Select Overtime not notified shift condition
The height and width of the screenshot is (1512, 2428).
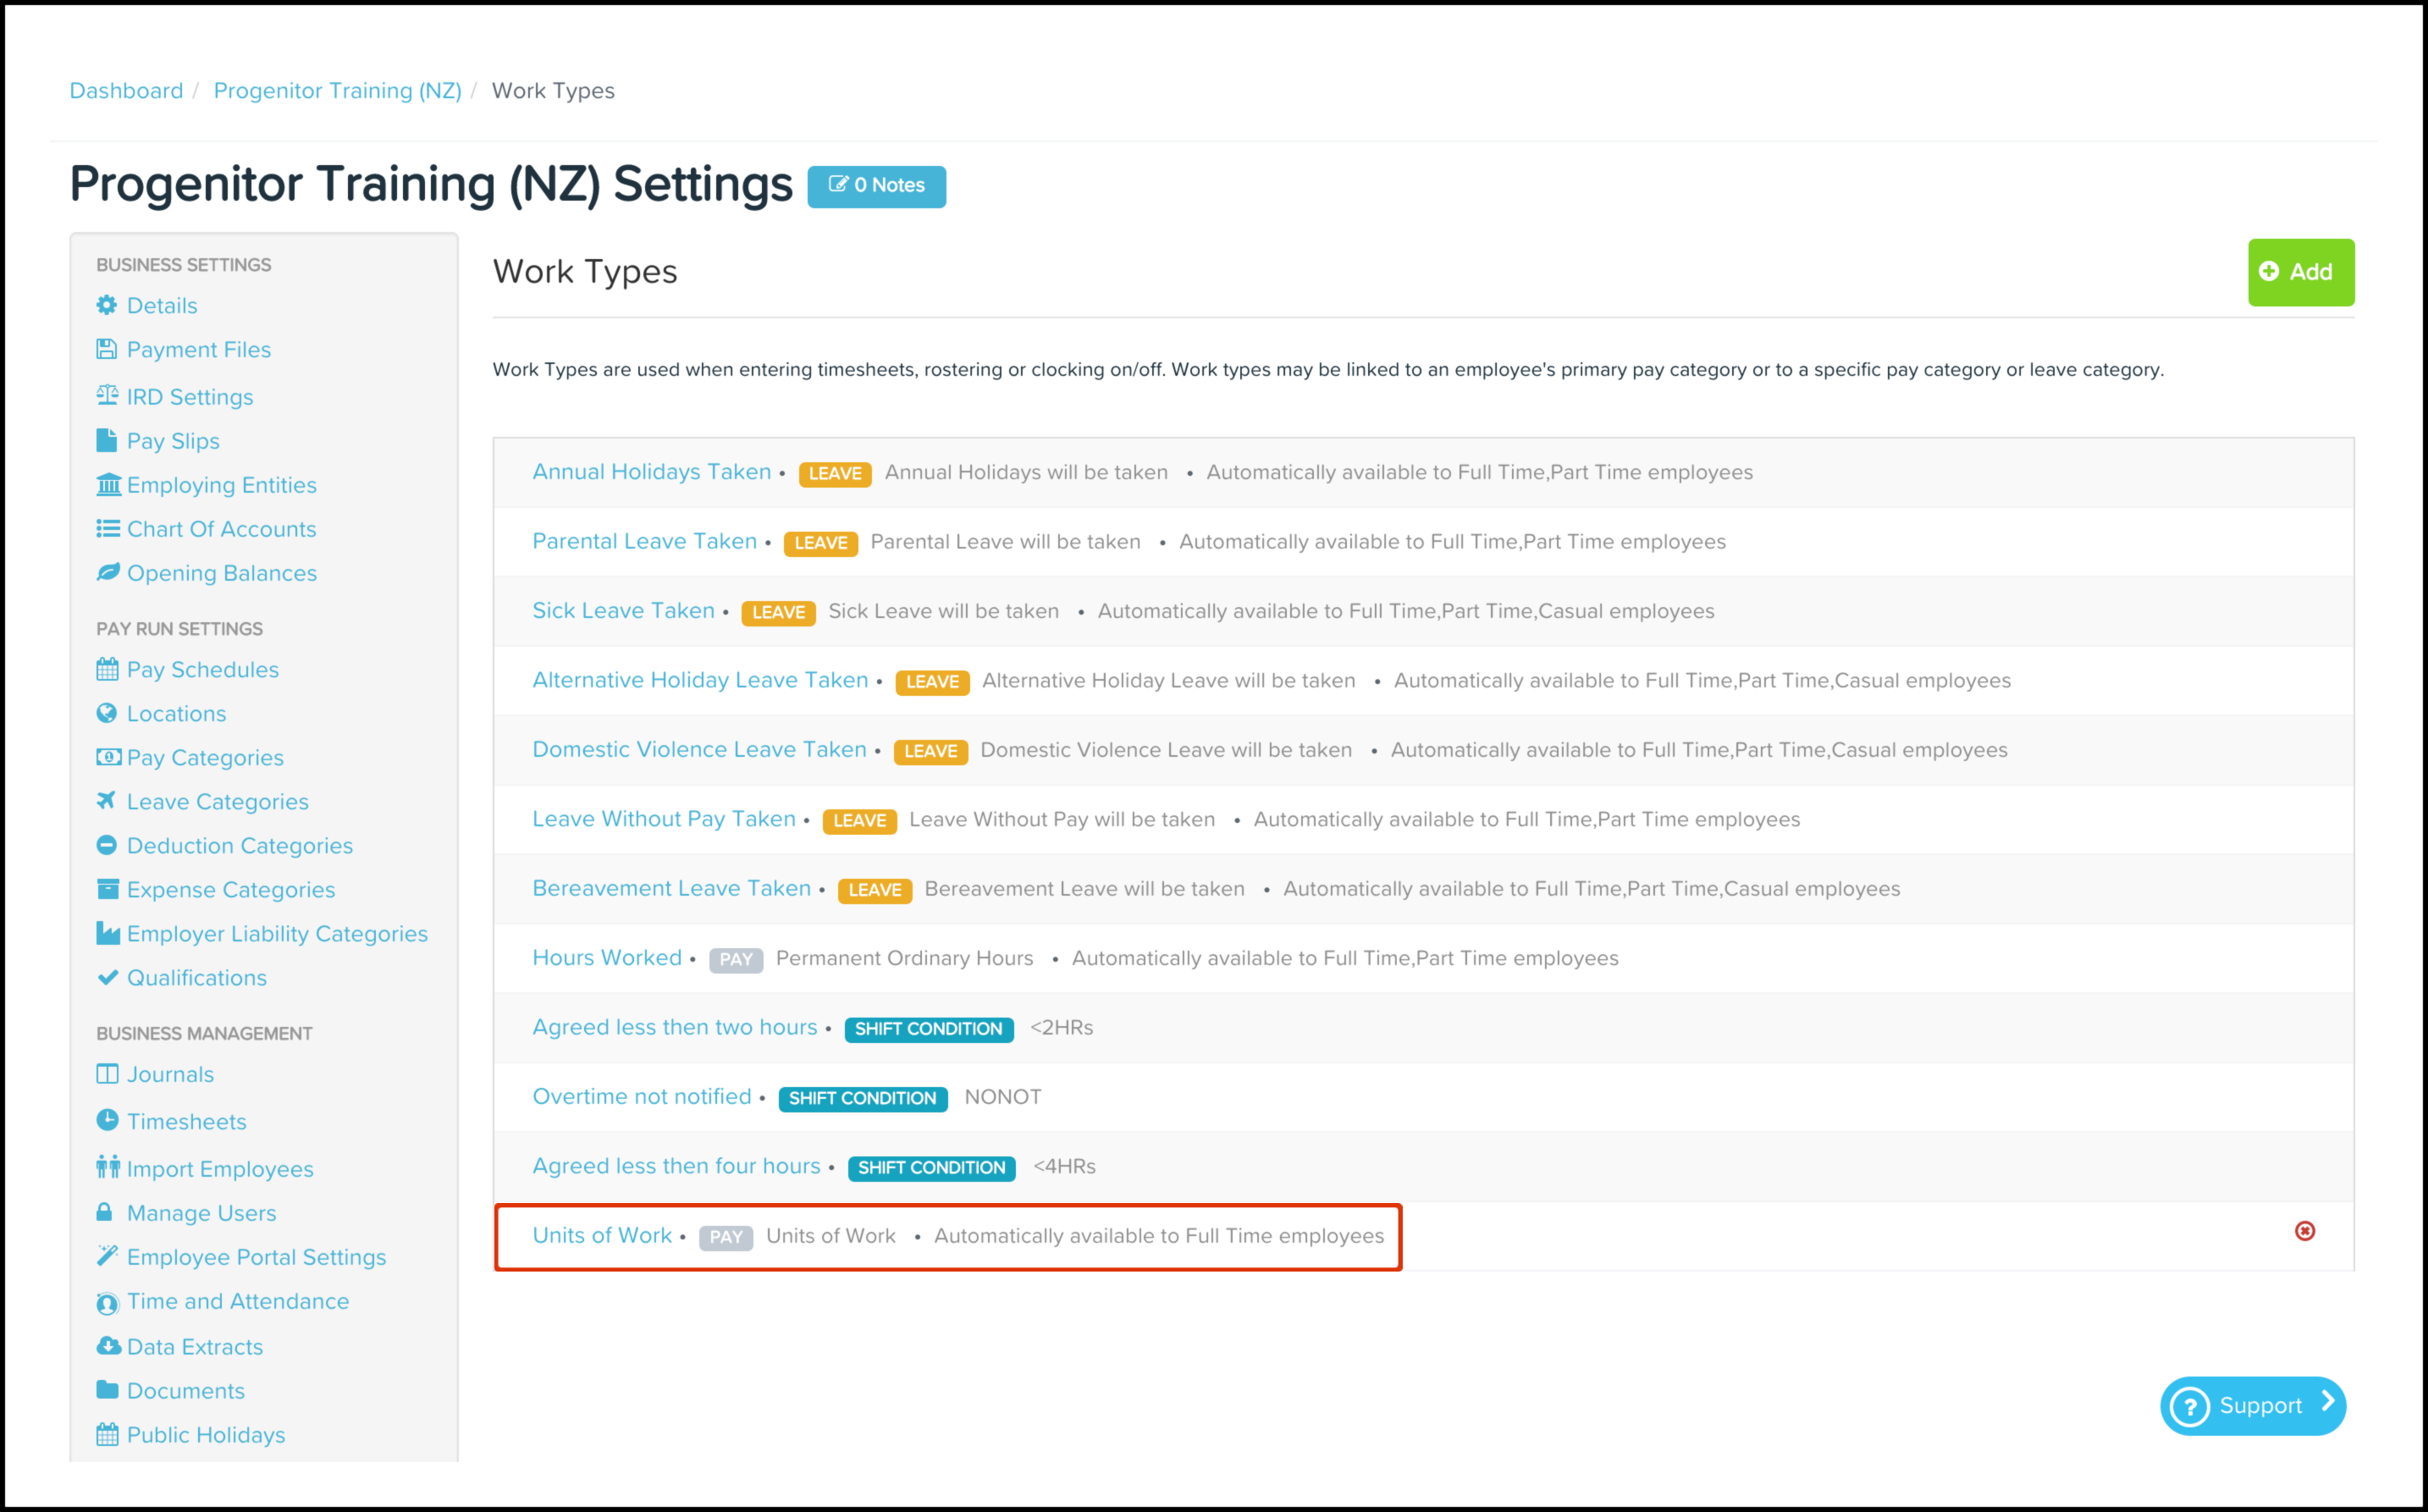pyautogui.click(x=641, y=1097)
